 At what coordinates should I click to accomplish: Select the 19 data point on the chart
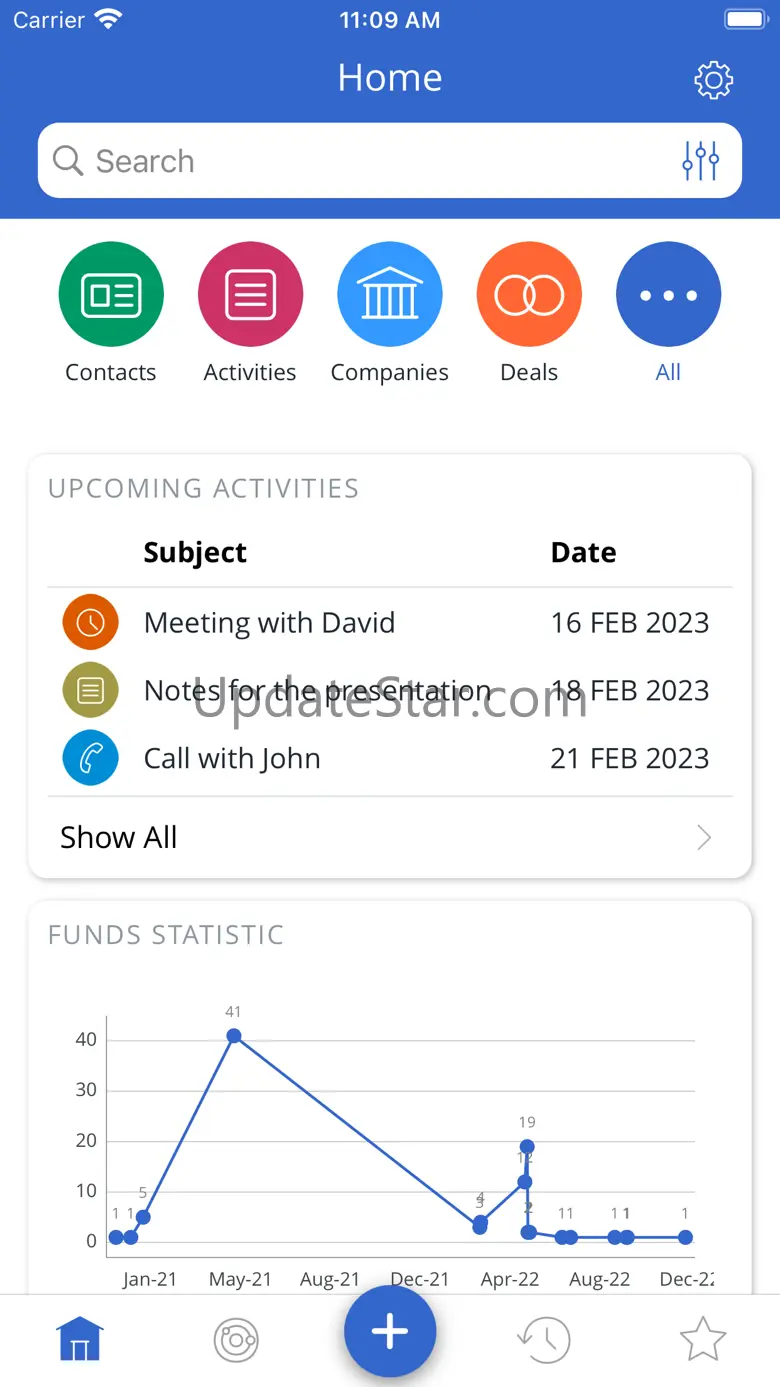[527, 1147]
